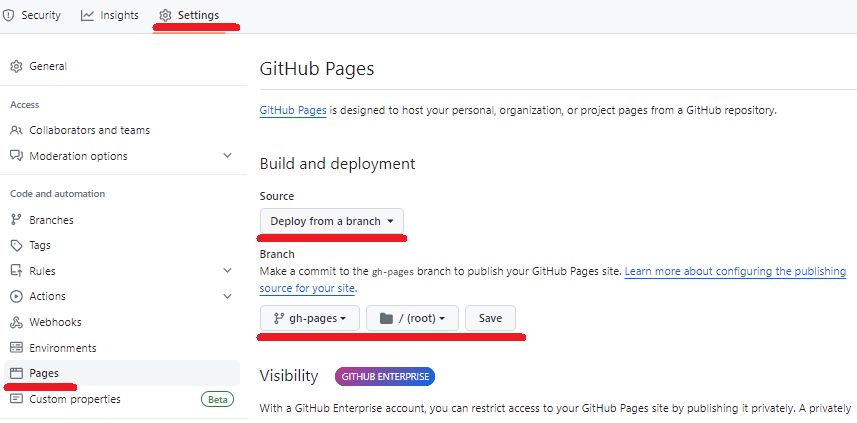Click the Collaborators people icon
The height and width of the screenshot is (423, 857).
coord(16,130)
